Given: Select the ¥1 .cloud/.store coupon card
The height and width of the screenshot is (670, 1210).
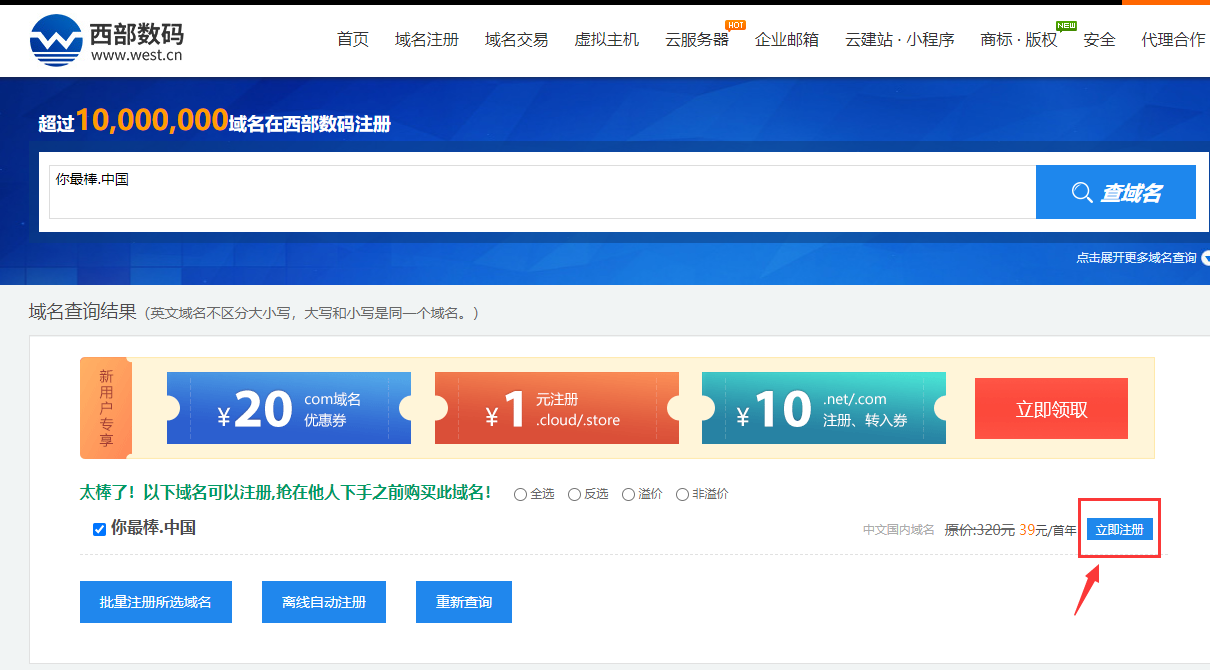Looking at the screenshot, I should point(557,408).
